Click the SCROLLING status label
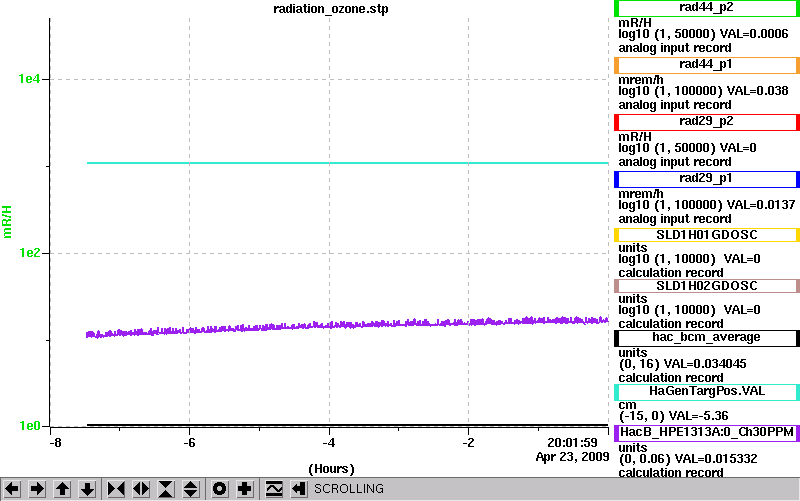 coord(349,489)
